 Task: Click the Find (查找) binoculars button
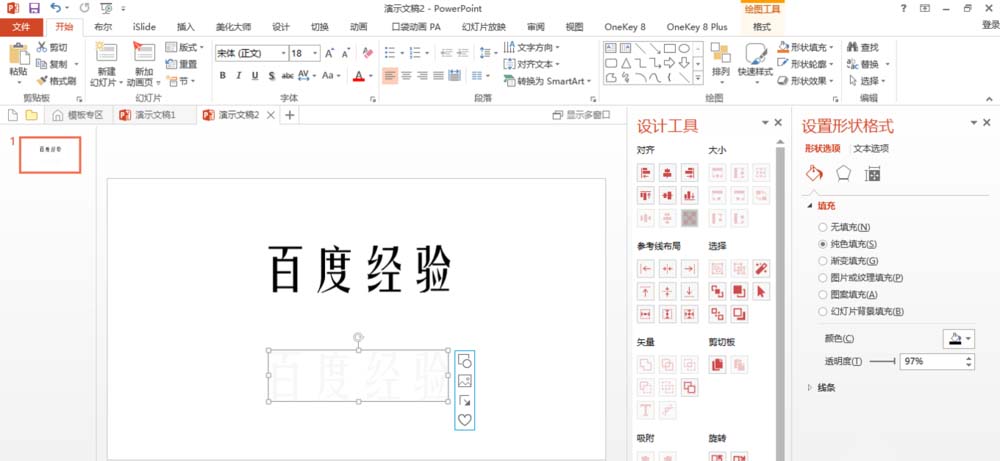[863, 47]
